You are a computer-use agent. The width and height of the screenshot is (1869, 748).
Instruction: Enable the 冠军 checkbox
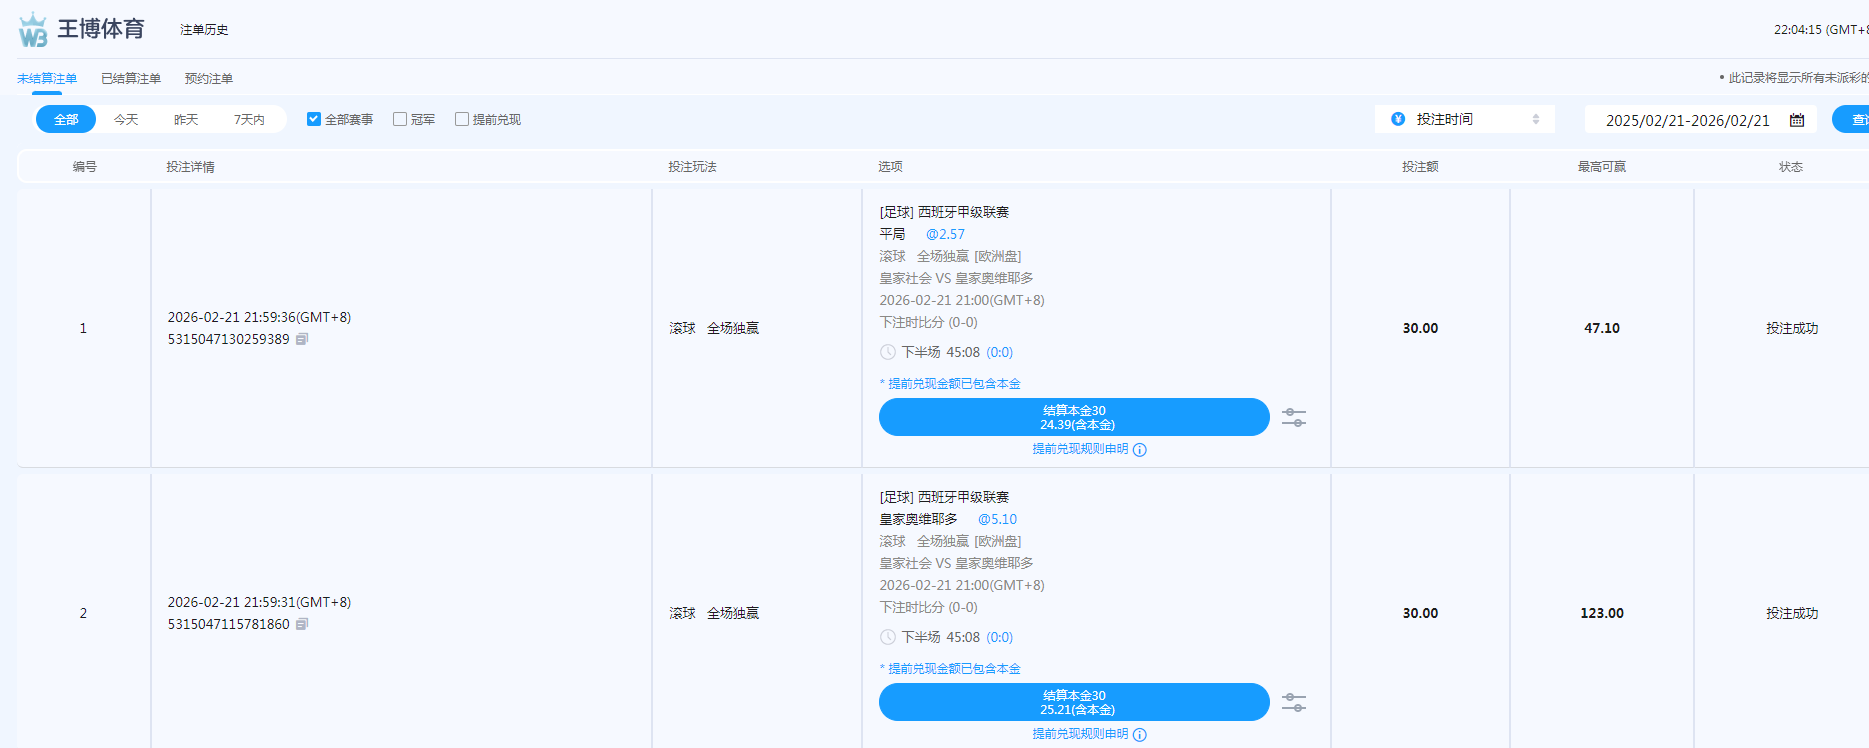400,119
